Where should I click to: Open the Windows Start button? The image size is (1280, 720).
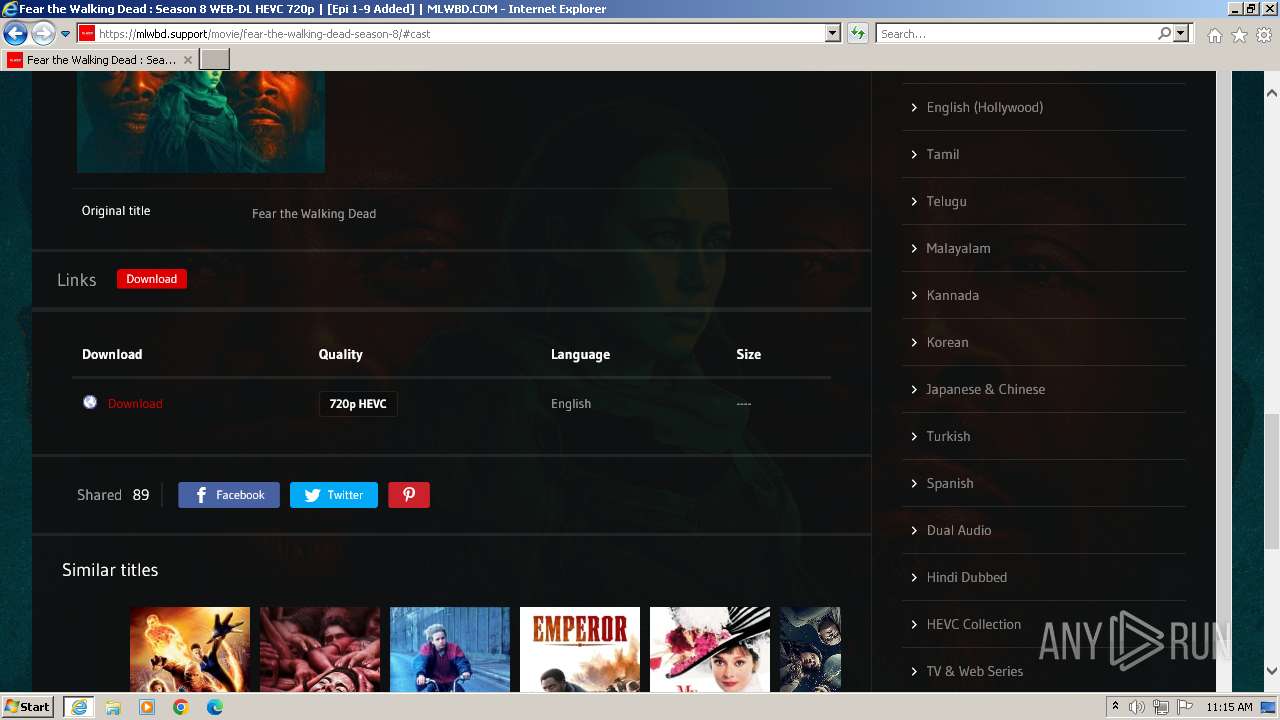[28, 706]
